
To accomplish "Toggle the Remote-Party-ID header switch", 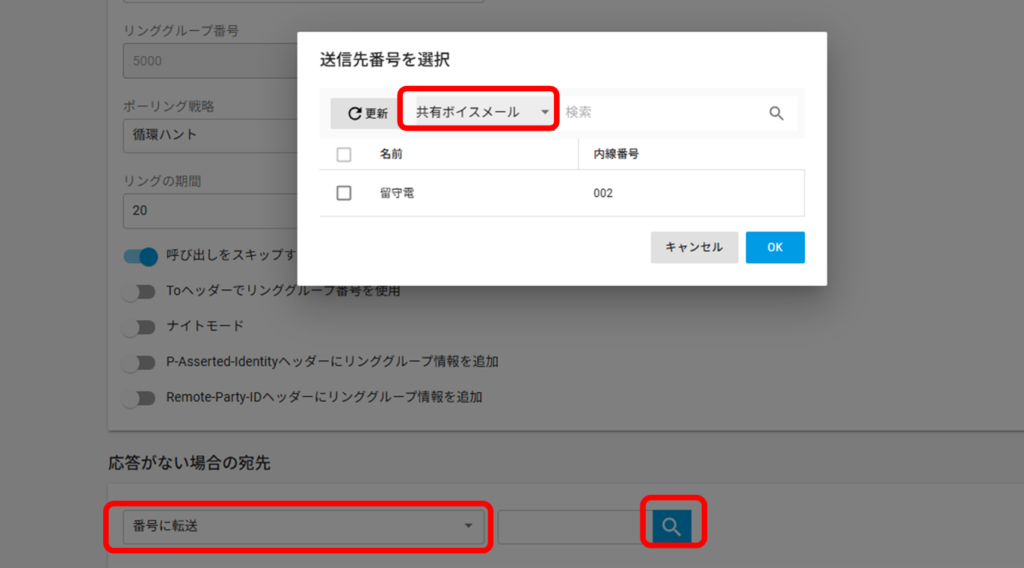I will point(140,397).
